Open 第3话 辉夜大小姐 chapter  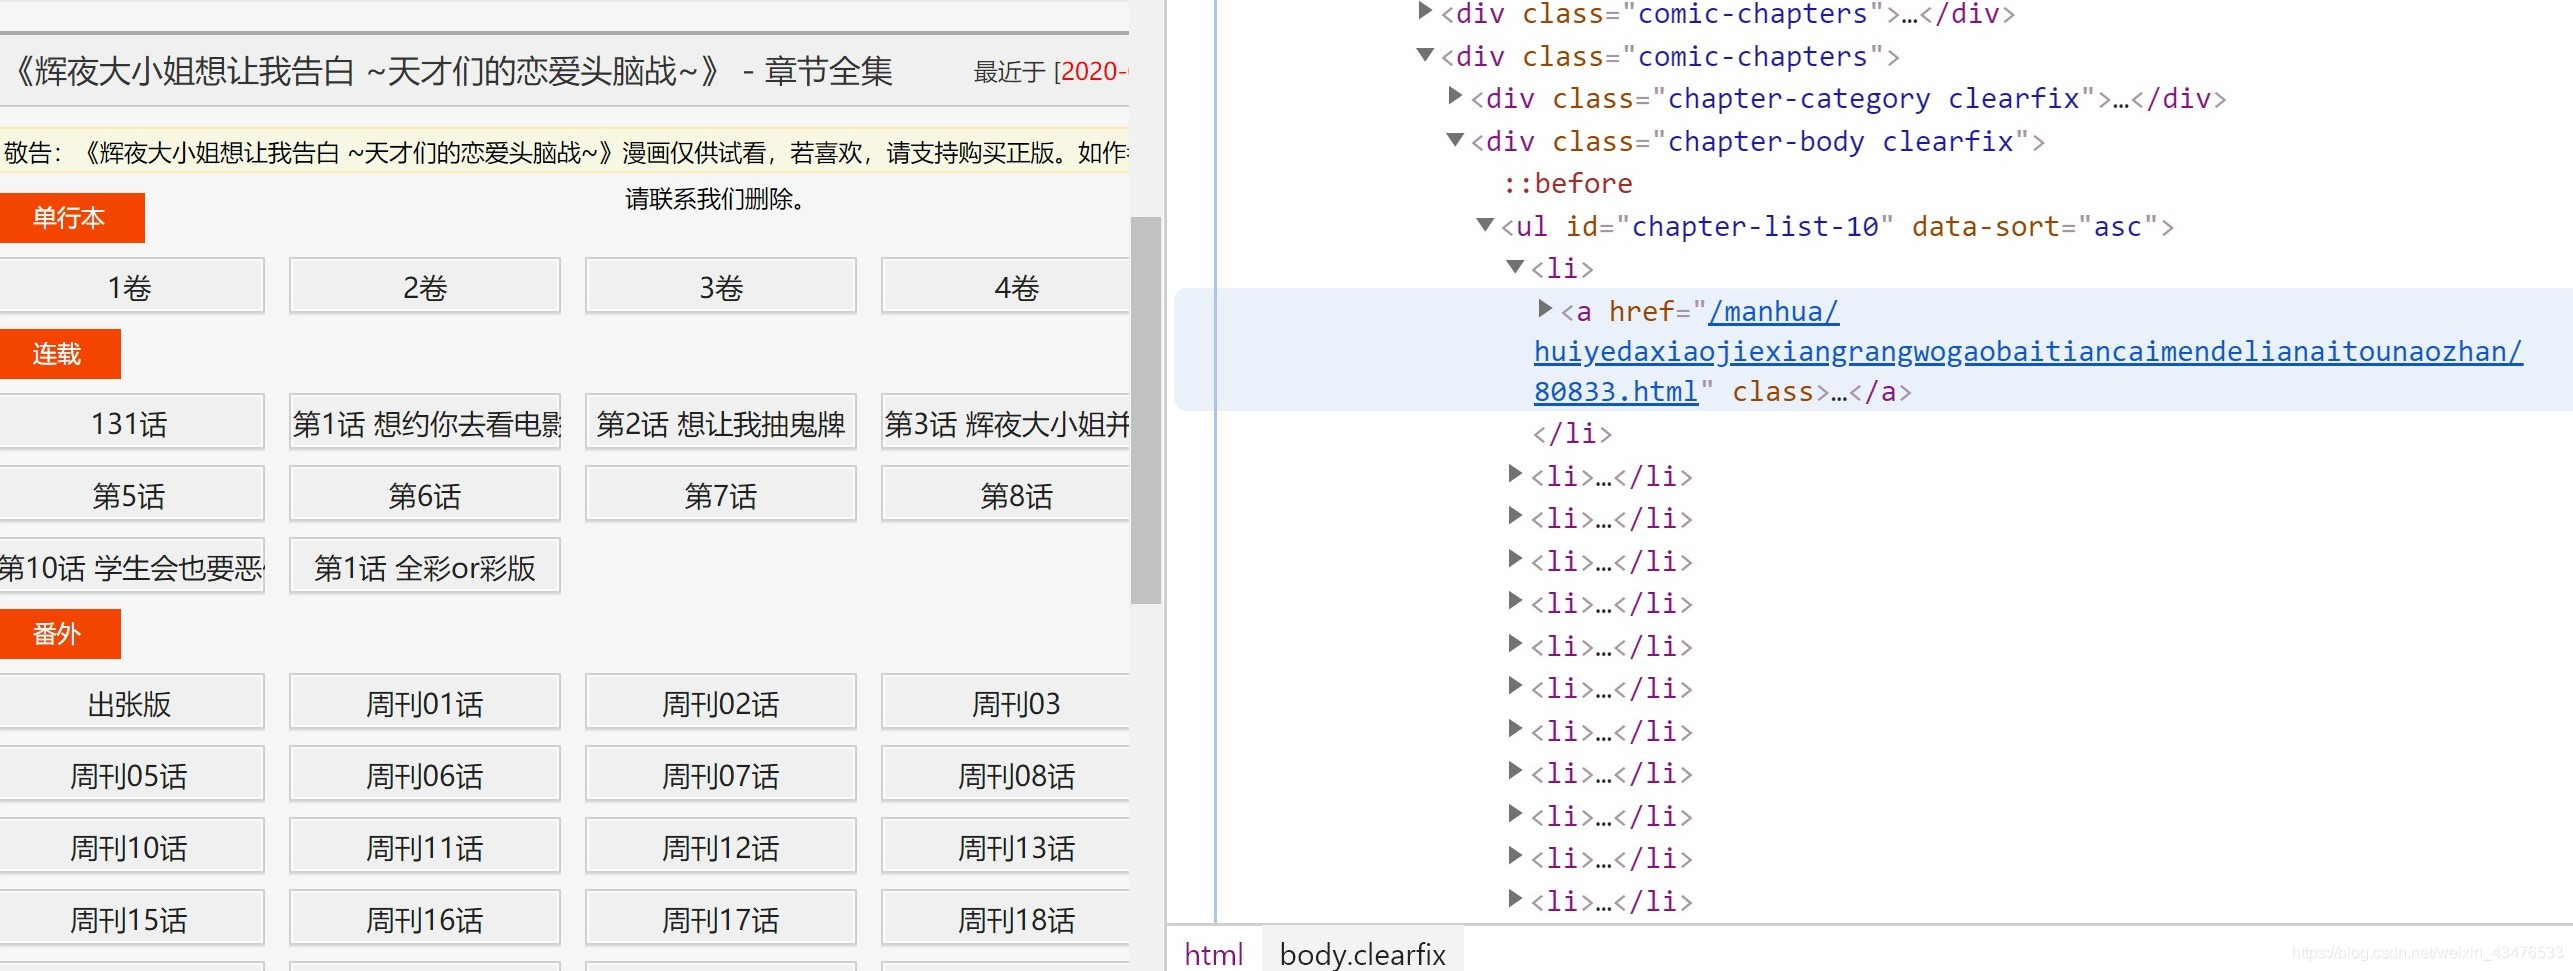coord(1006,423)
